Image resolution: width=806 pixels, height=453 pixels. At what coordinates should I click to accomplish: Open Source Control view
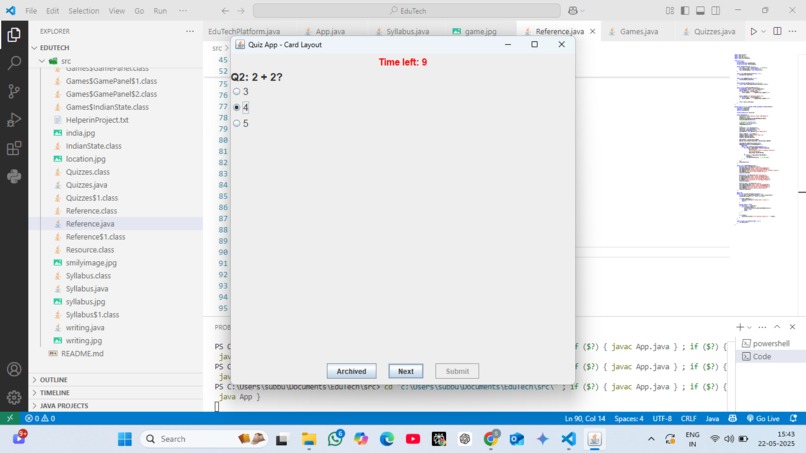[14, 92]
